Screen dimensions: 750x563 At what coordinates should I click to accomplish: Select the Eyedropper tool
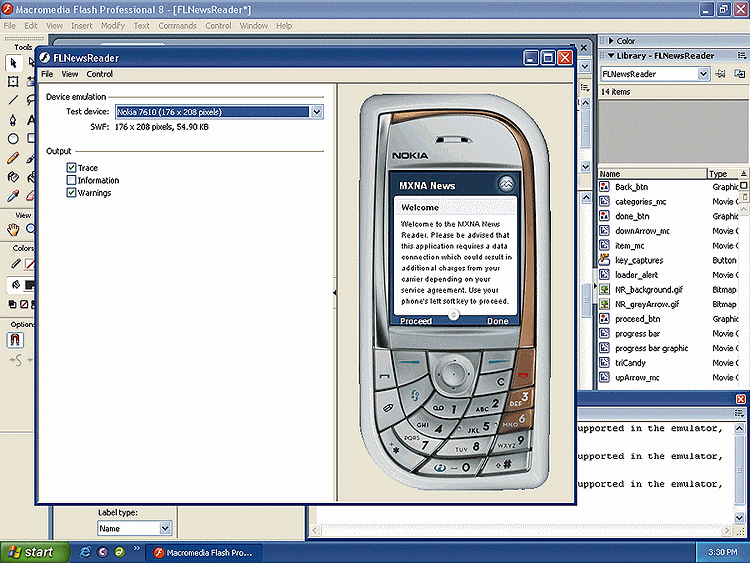(13, 196)
